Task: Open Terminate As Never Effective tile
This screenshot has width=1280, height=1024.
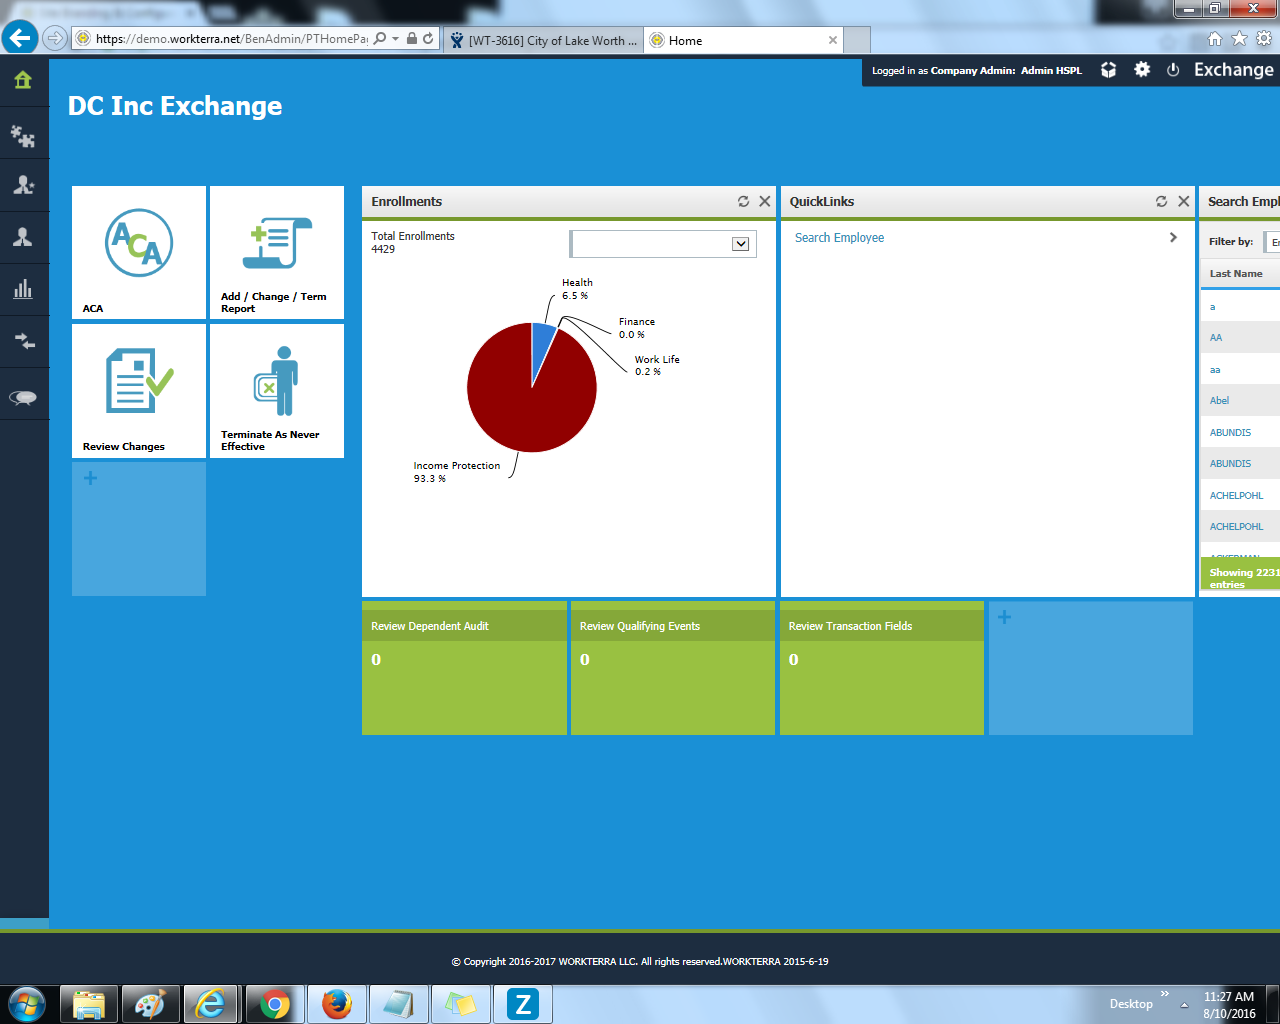Action: tap(277, 390)
